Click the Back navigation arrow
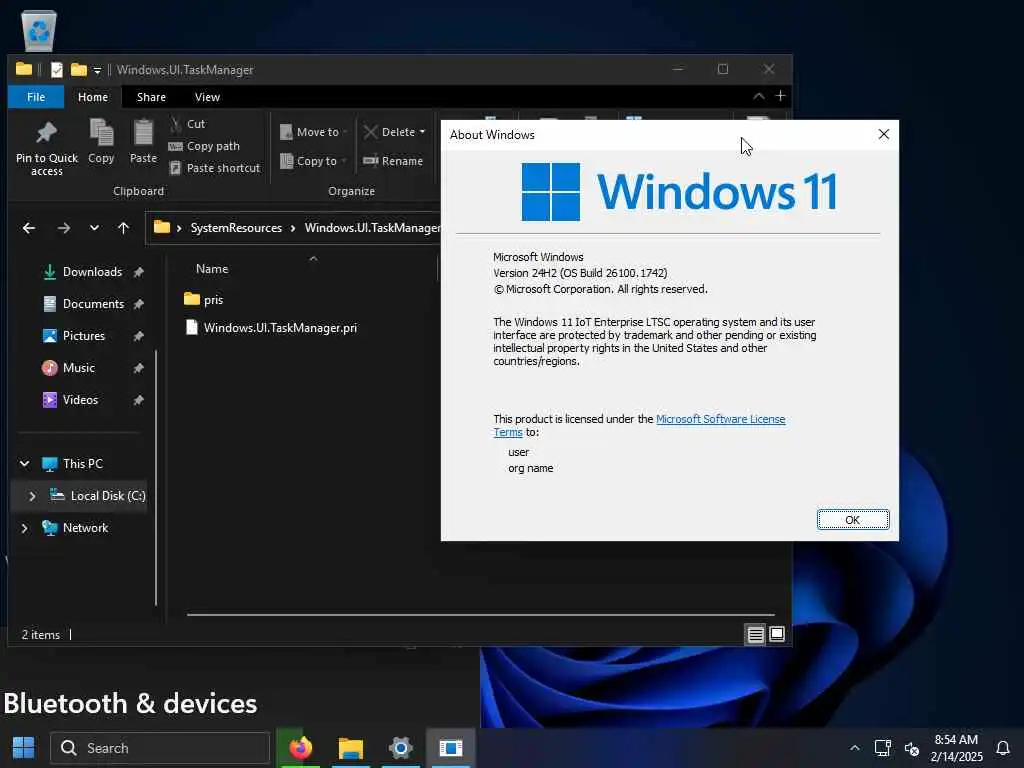This screenshot has width=1024, height=768. 29,228
